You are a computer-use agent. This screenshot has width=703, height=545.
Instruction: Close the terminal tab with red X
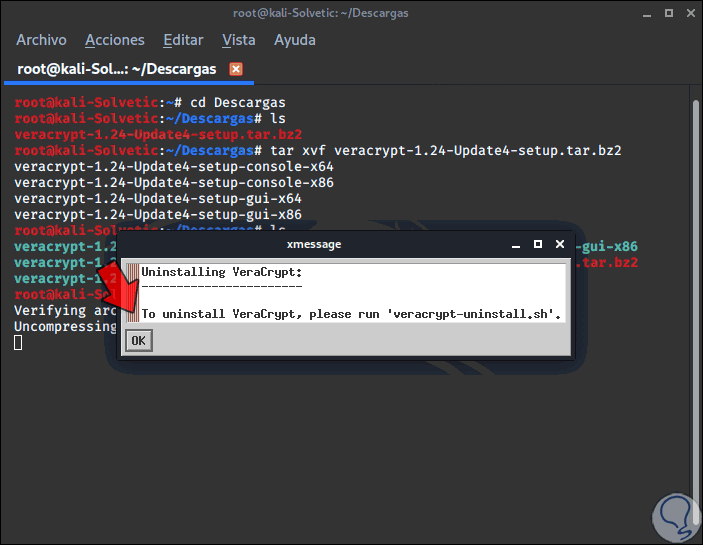(236, 69)
